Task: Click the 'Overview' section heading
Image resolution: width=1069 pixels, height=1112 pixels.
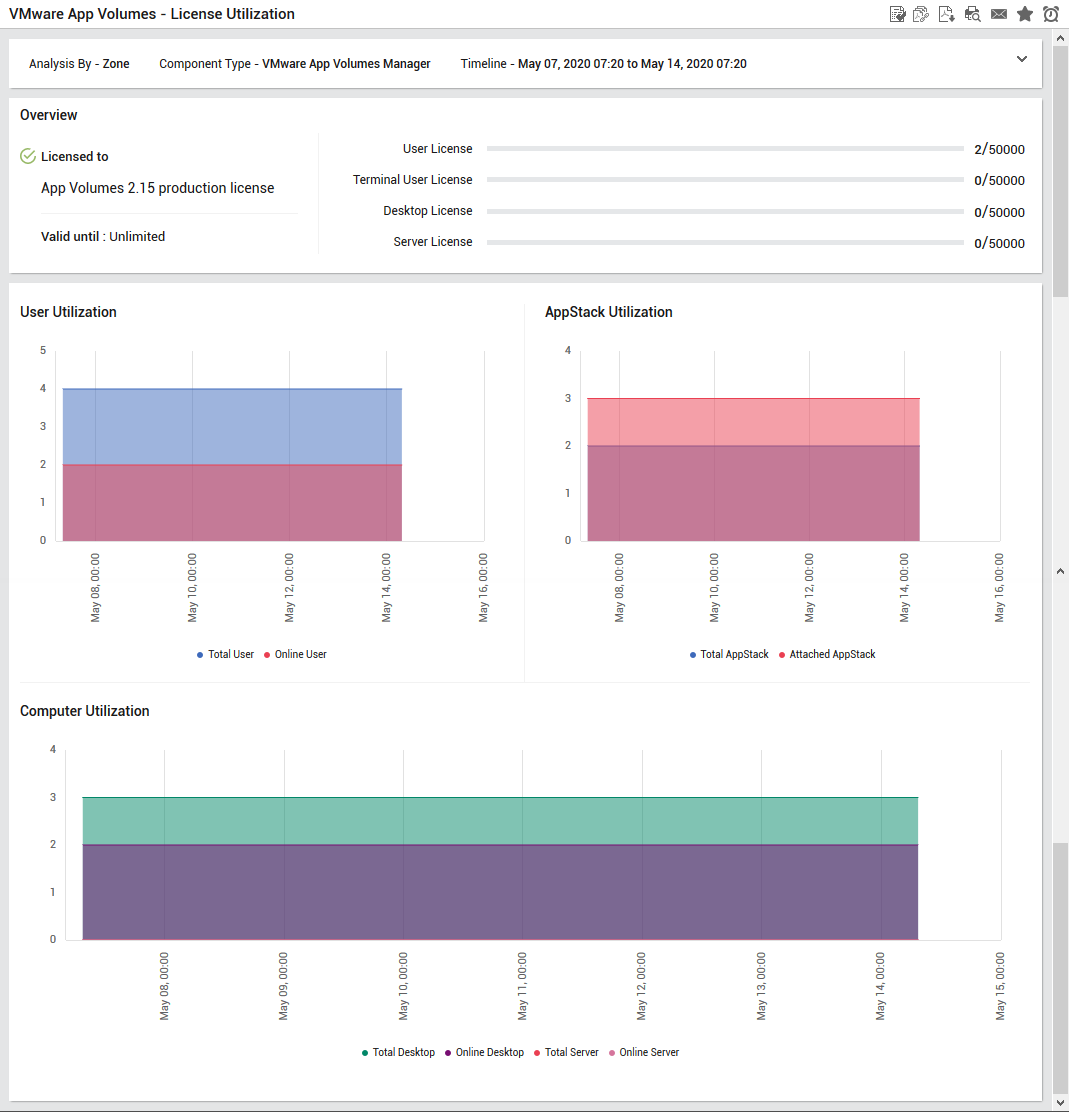Action: (x=48, y=115)
